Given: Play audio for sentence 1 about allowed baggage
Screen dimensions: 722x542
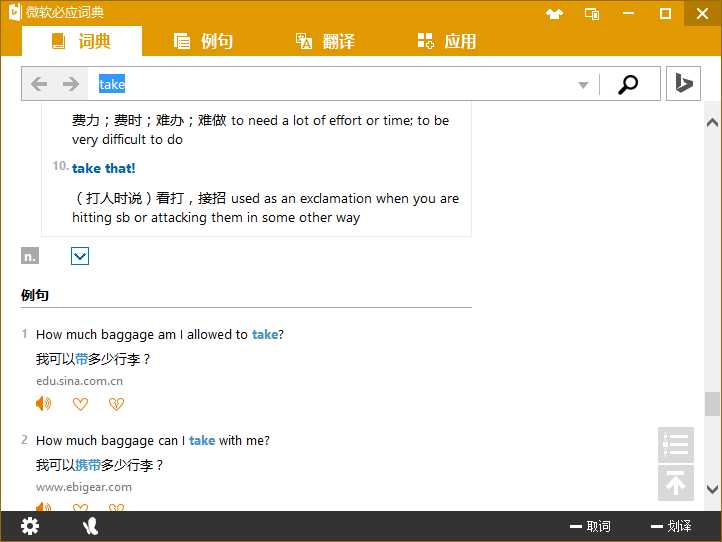Looking at the screenshot, I should 43,403.
